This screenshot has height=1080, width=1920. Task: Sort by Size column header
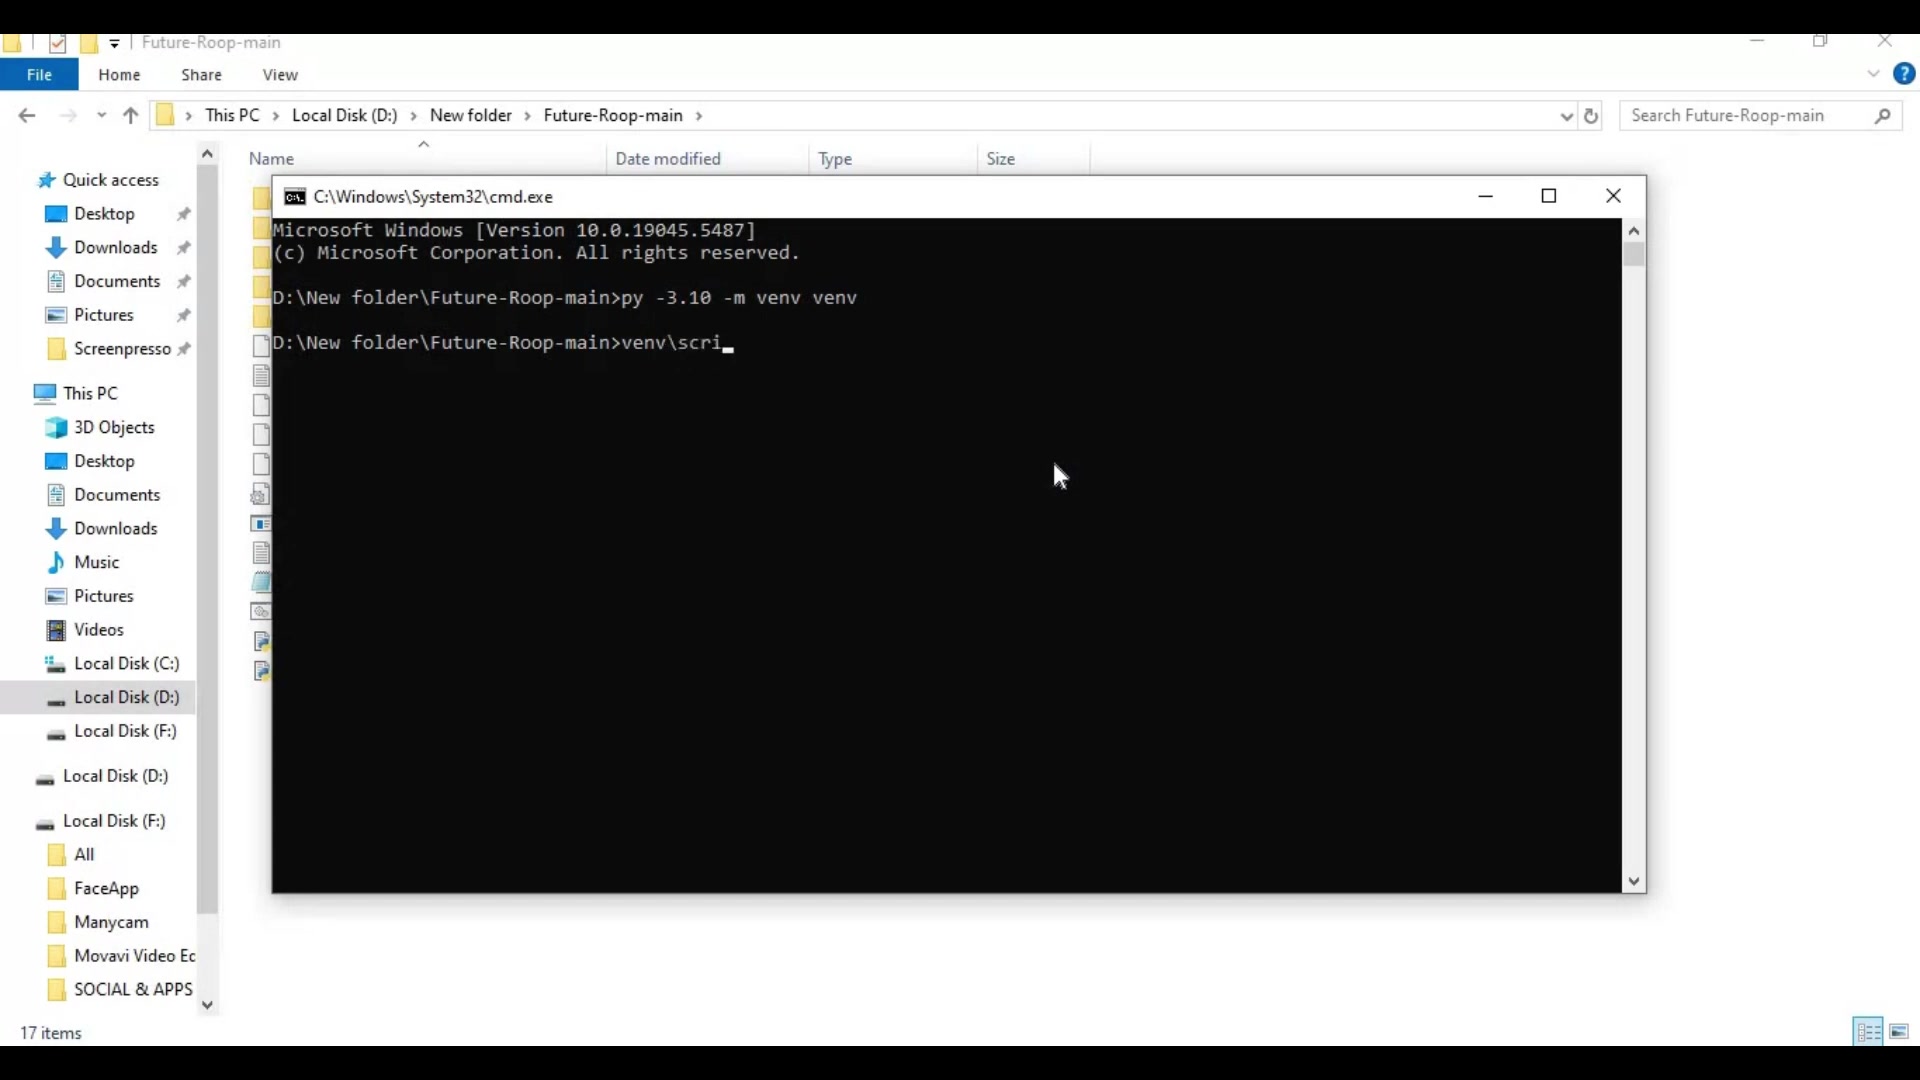(x=1001, y=159)
